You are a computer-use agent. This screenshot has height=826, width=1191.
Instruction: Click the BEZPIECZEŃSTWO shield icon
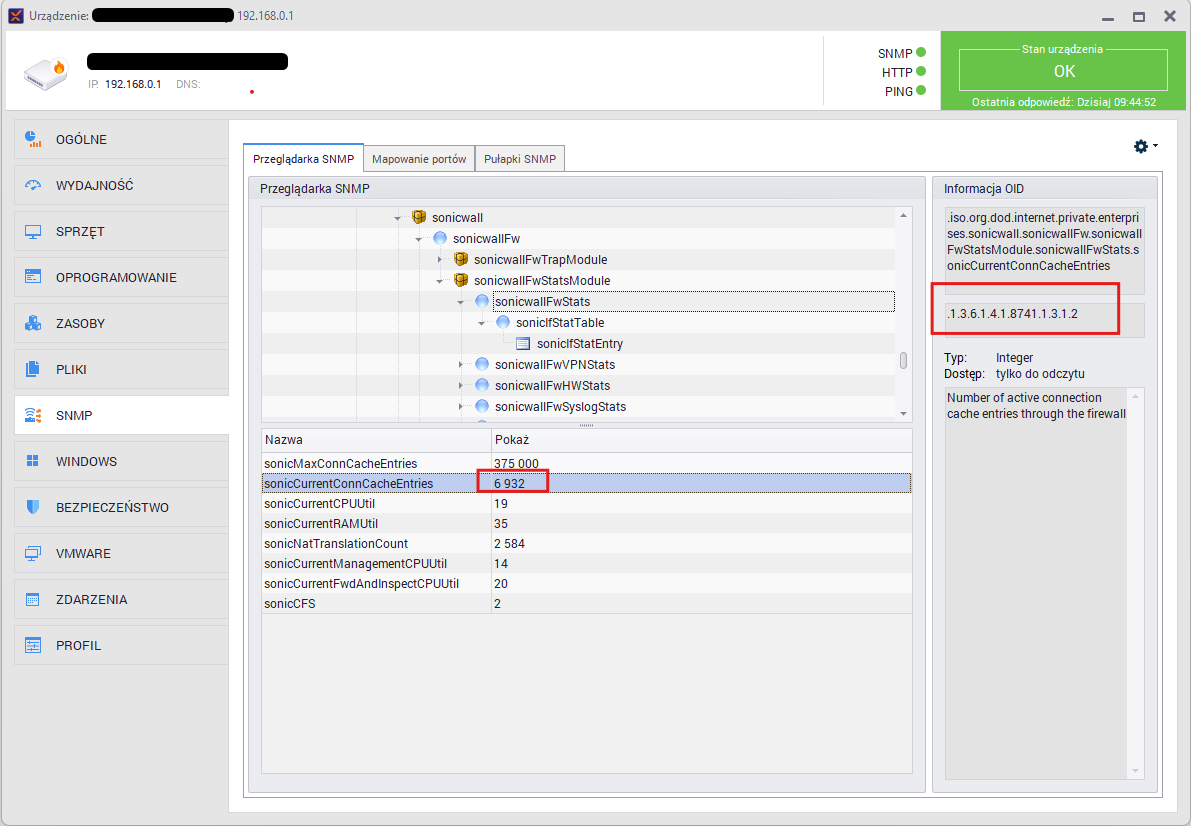tap(33, 507)
